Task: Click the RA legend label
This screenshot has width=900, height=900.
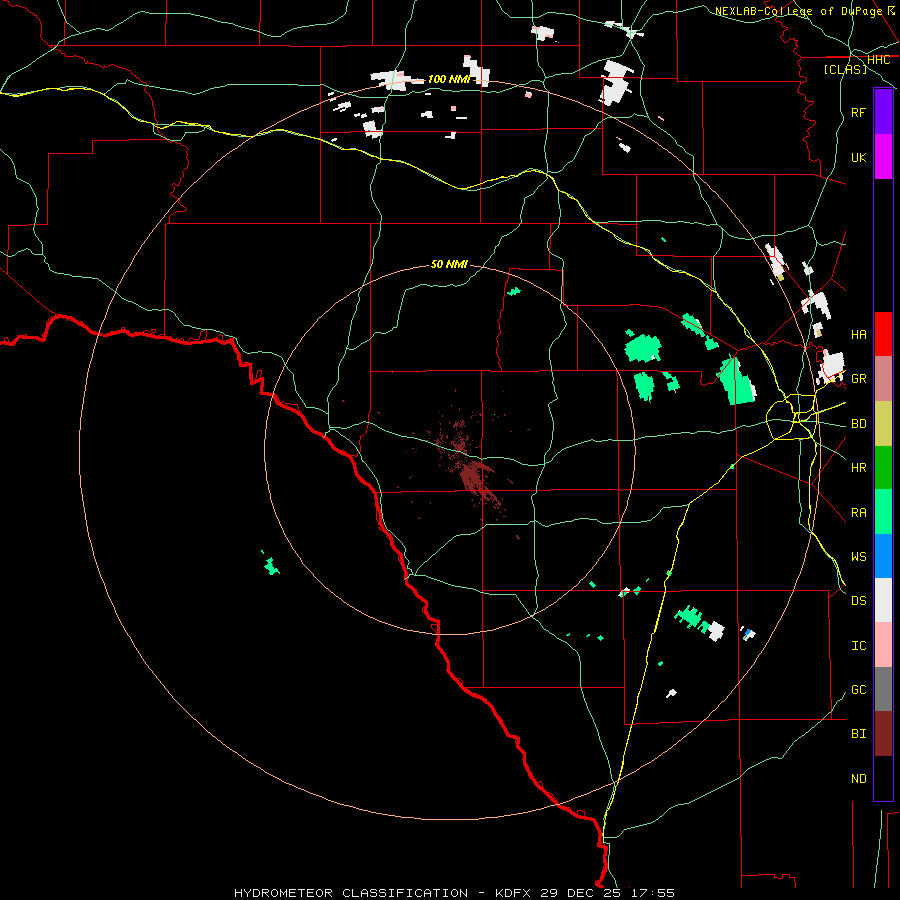Action: point(859,513)
